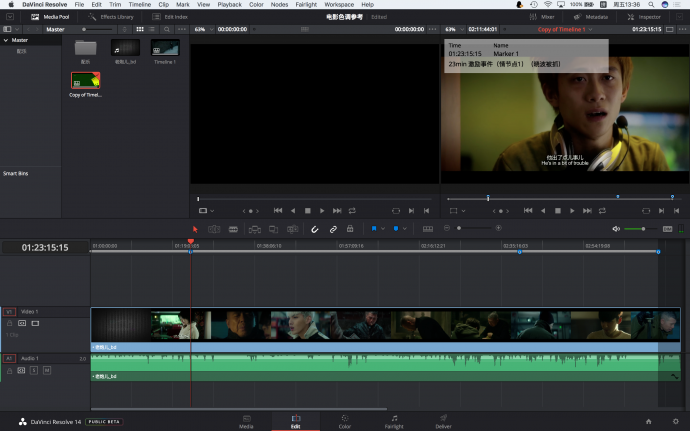Open the source viewer zoom percentage dropdown
Image resolution: width=690 pixels, height=431 pixels.
coord(203,29)
